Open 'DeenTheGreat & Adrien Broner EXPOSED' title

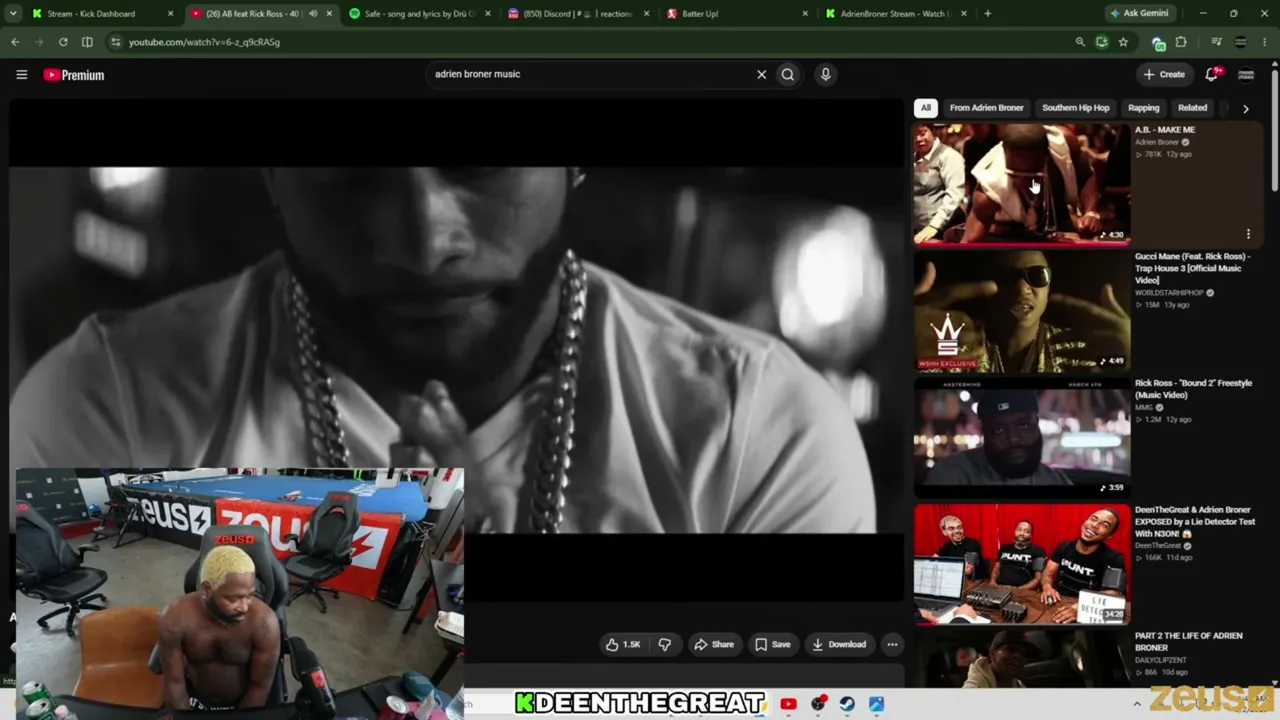1194,522
